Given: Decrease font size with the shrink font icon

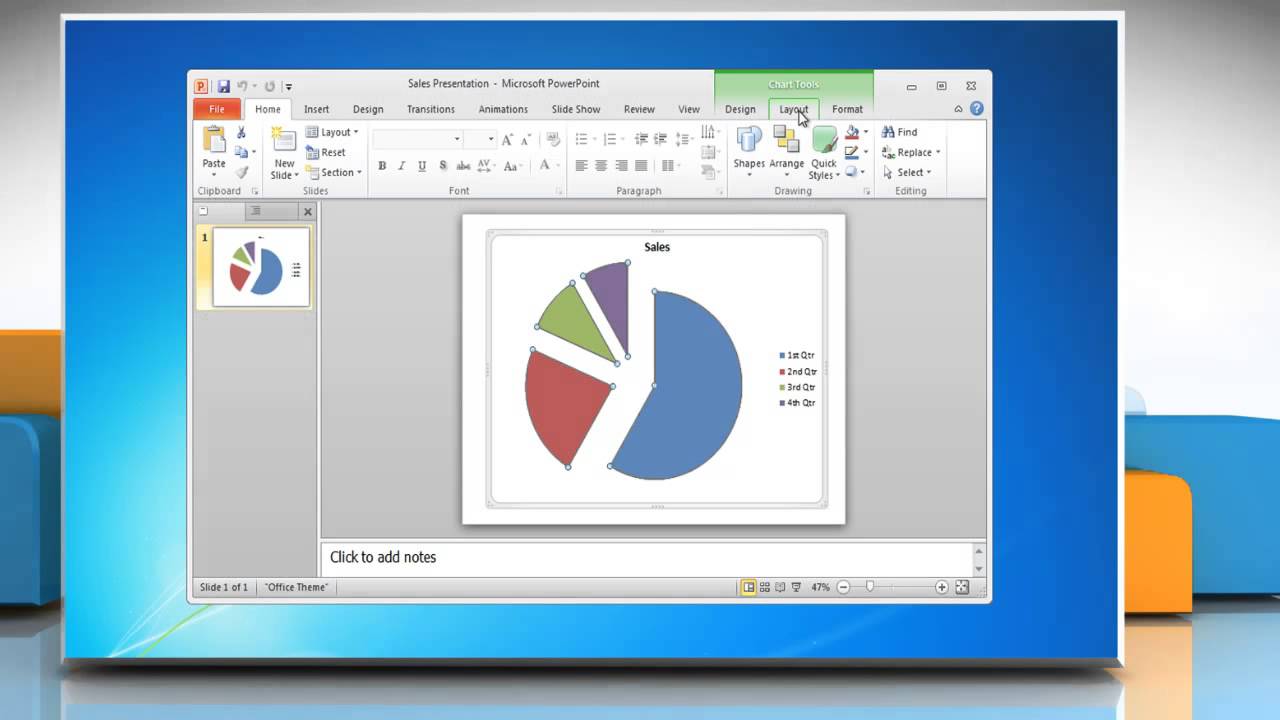Looking at the screenshot, I should (x=526, y=139).
